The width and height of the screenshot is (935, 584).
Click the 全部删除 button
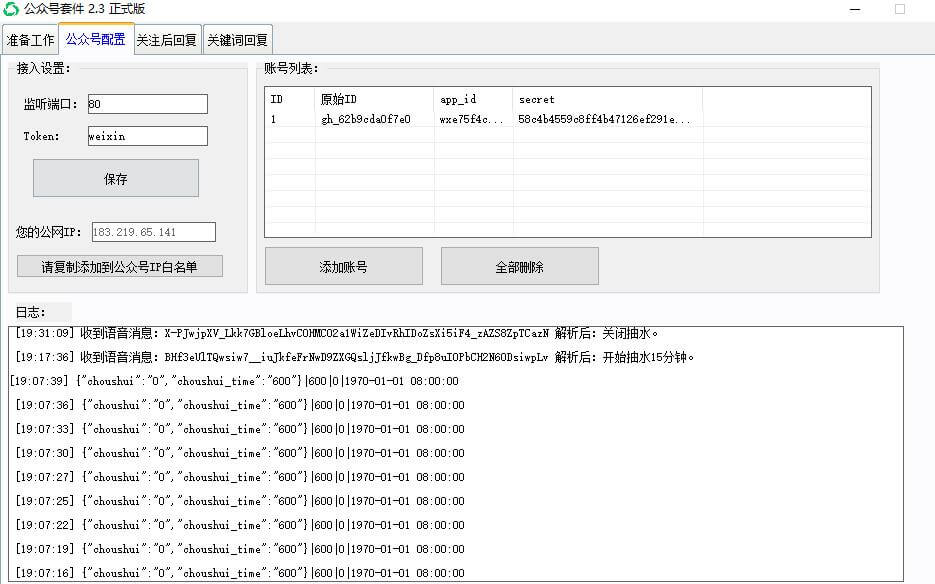pos(519,265)
